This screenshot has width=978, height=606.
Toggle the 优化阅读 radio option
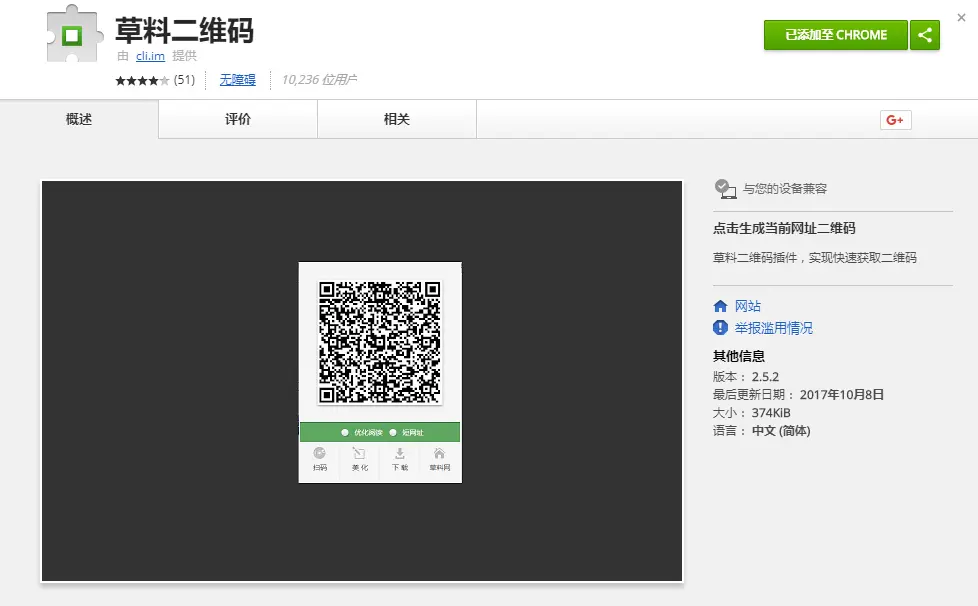[345, 432]
